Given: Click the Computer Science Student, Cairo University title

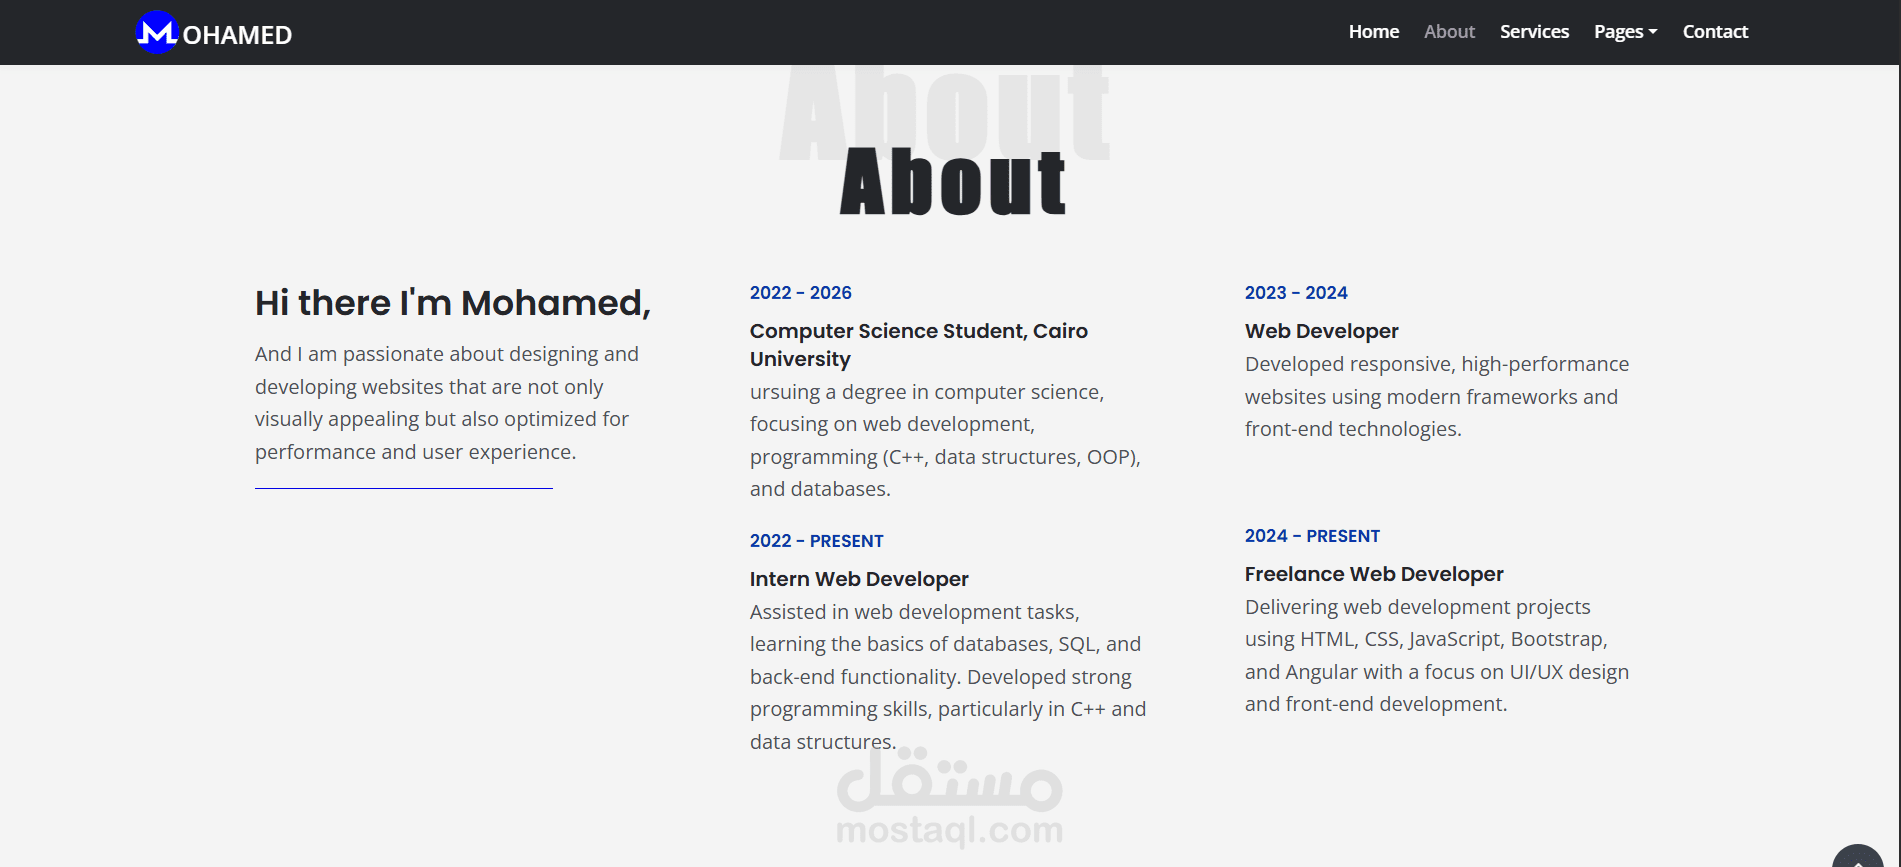Looking at the screenshot, I should coord(919,345).
